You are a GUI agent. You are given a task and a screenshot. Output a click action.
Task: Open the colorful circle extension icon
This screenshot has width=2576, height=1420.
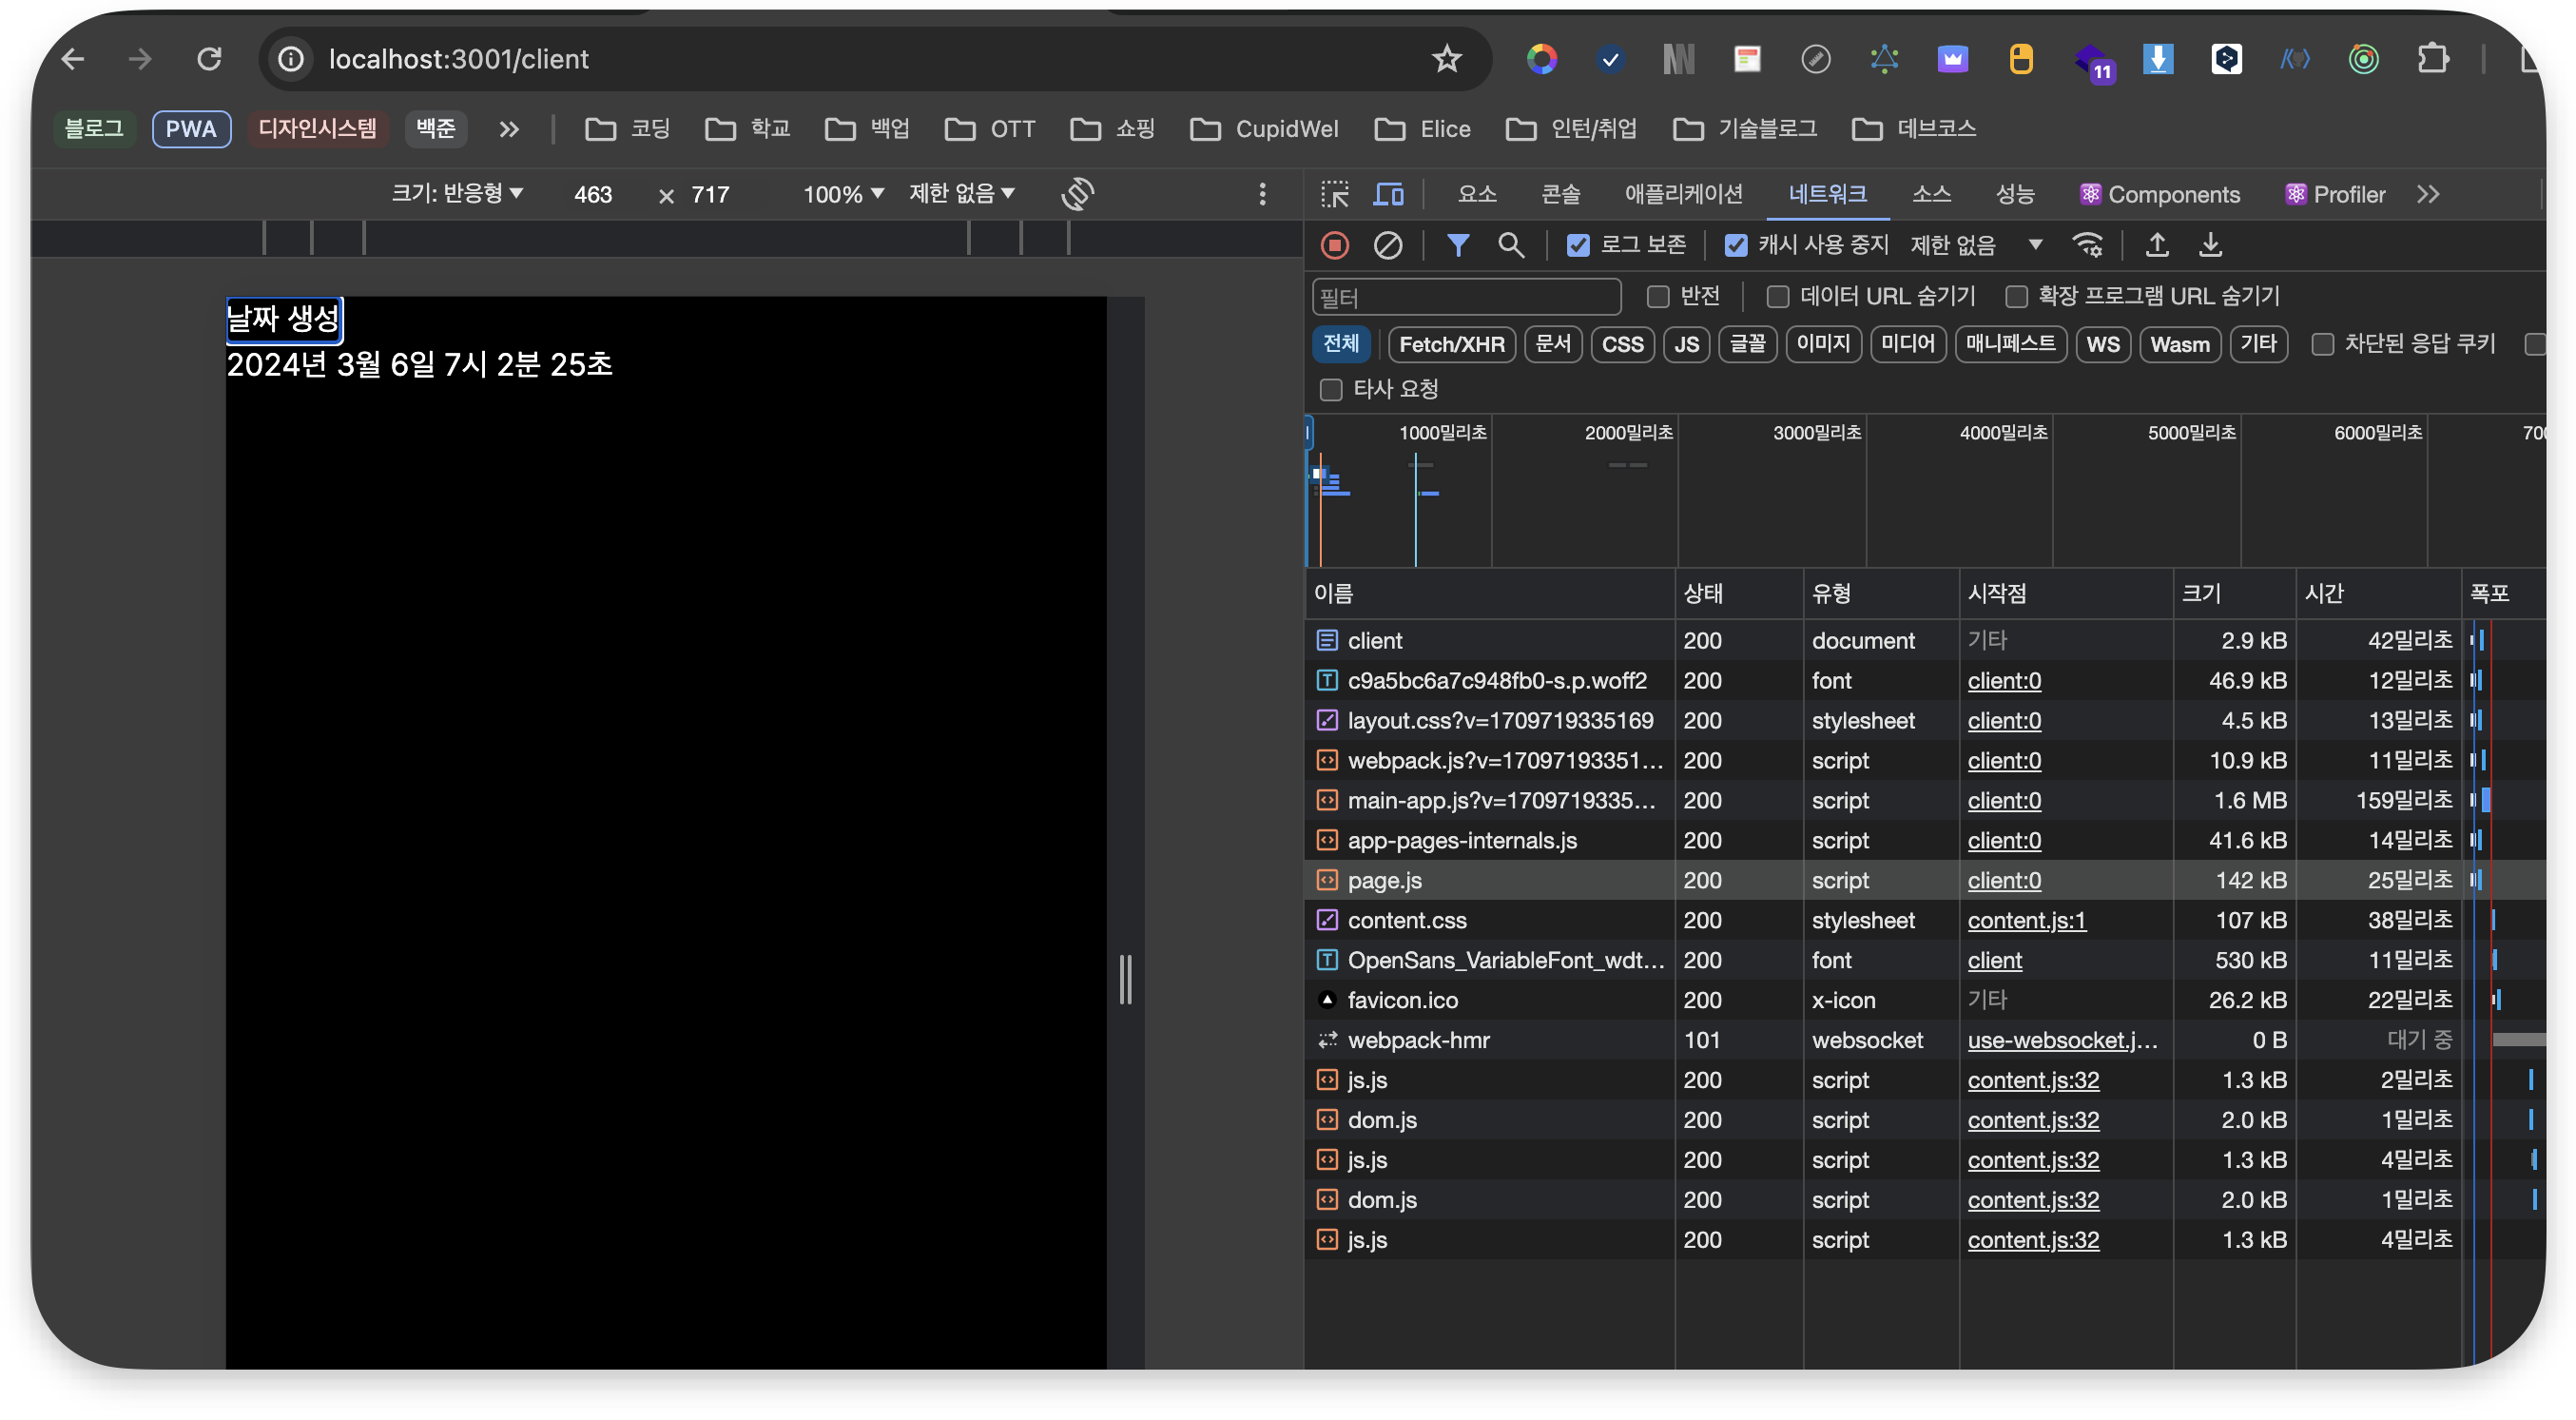pos(1541,59)
